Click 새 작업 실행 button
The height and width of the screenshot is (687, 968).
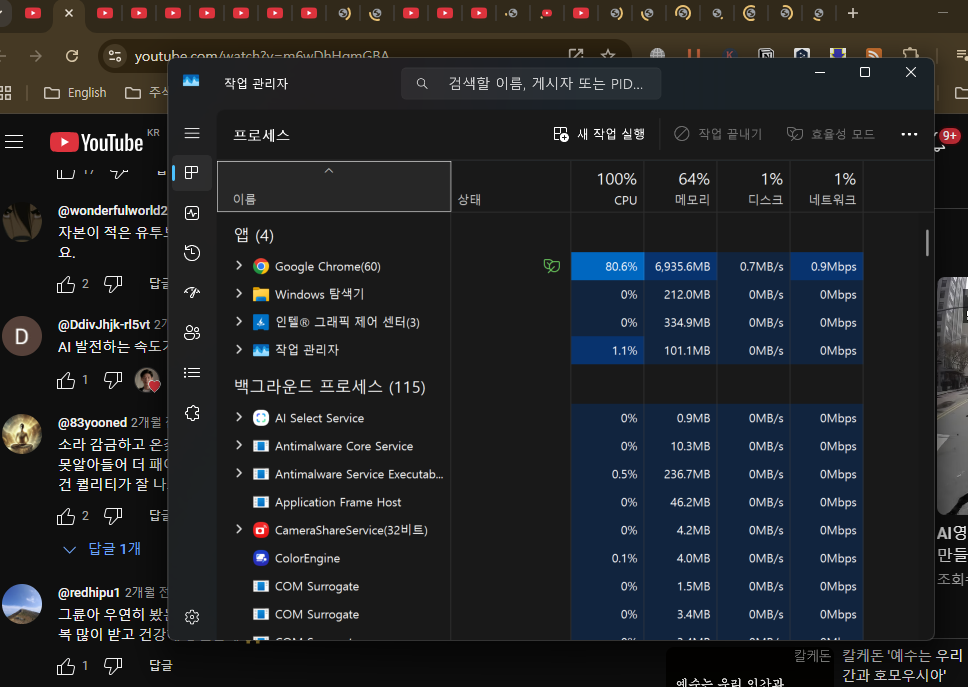click(599, 134)
